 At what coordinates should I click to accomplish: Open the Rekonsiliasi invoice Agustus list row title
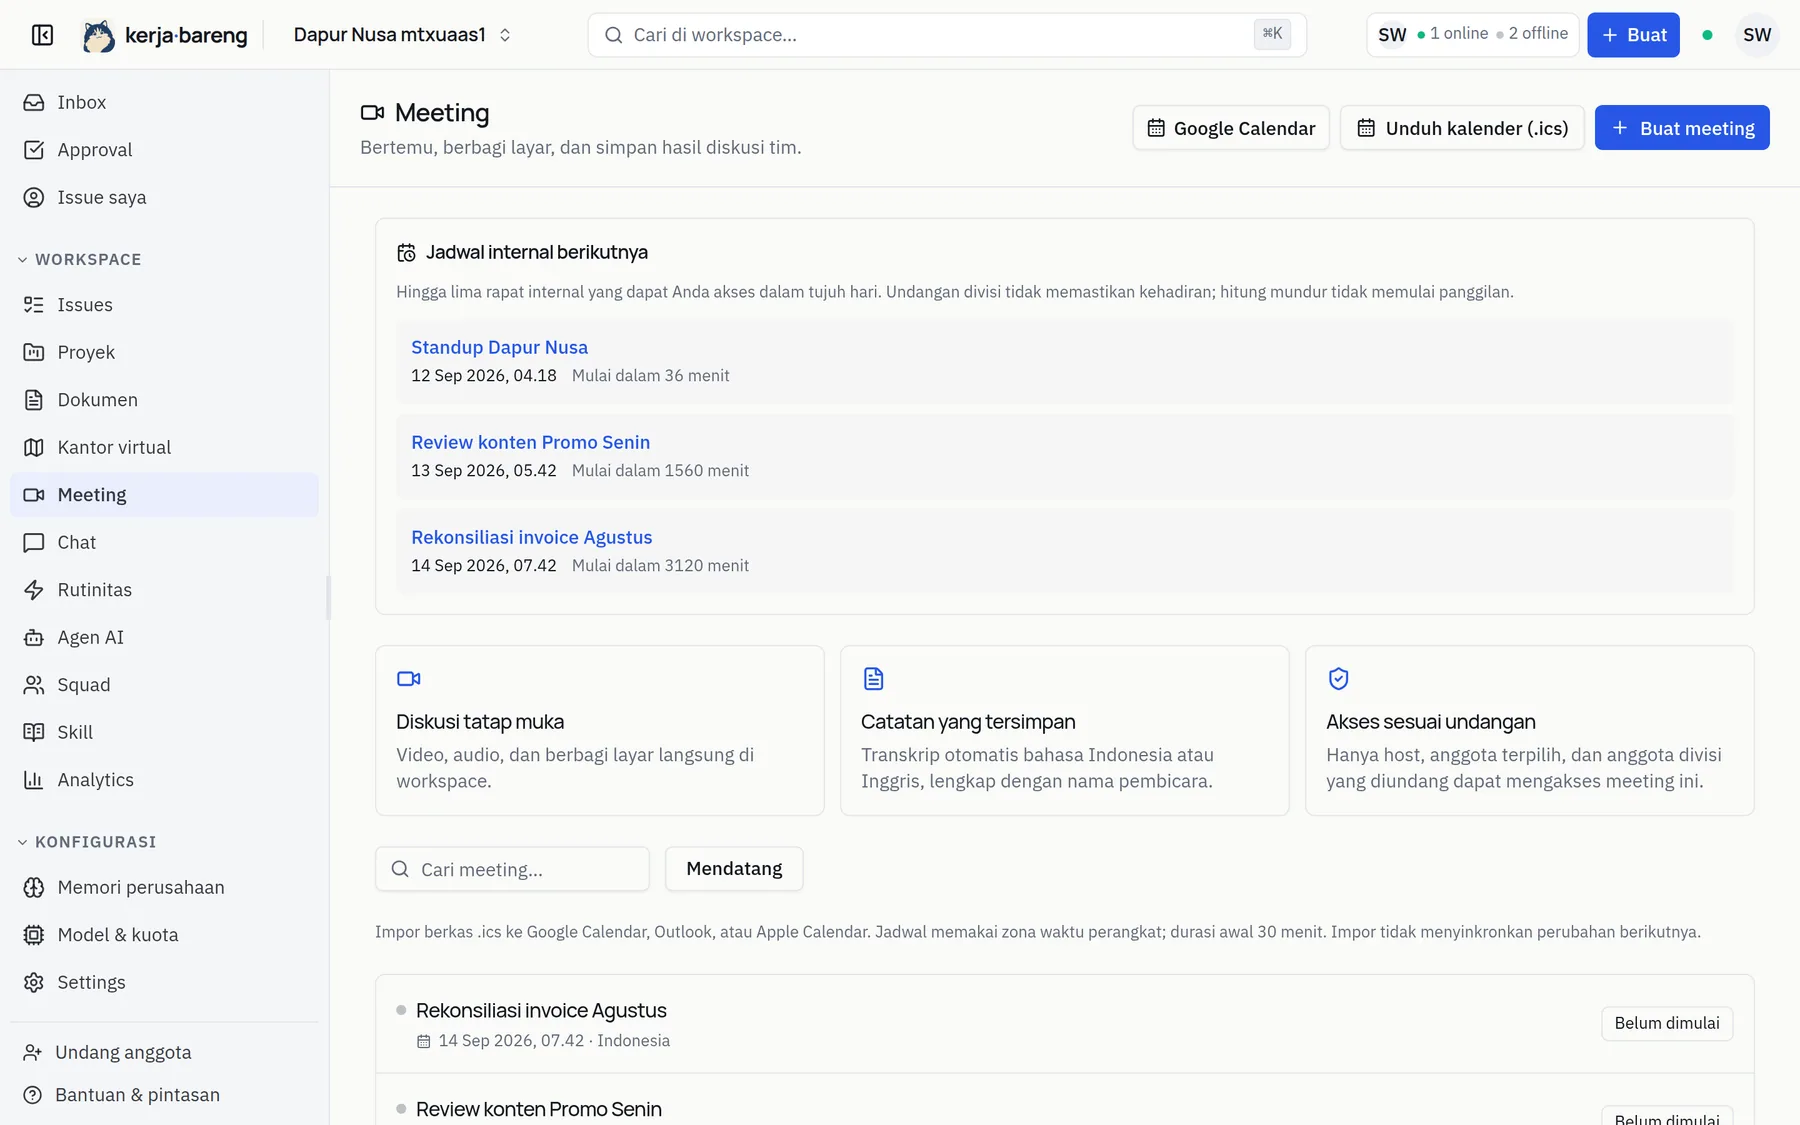pos(541,1010)
